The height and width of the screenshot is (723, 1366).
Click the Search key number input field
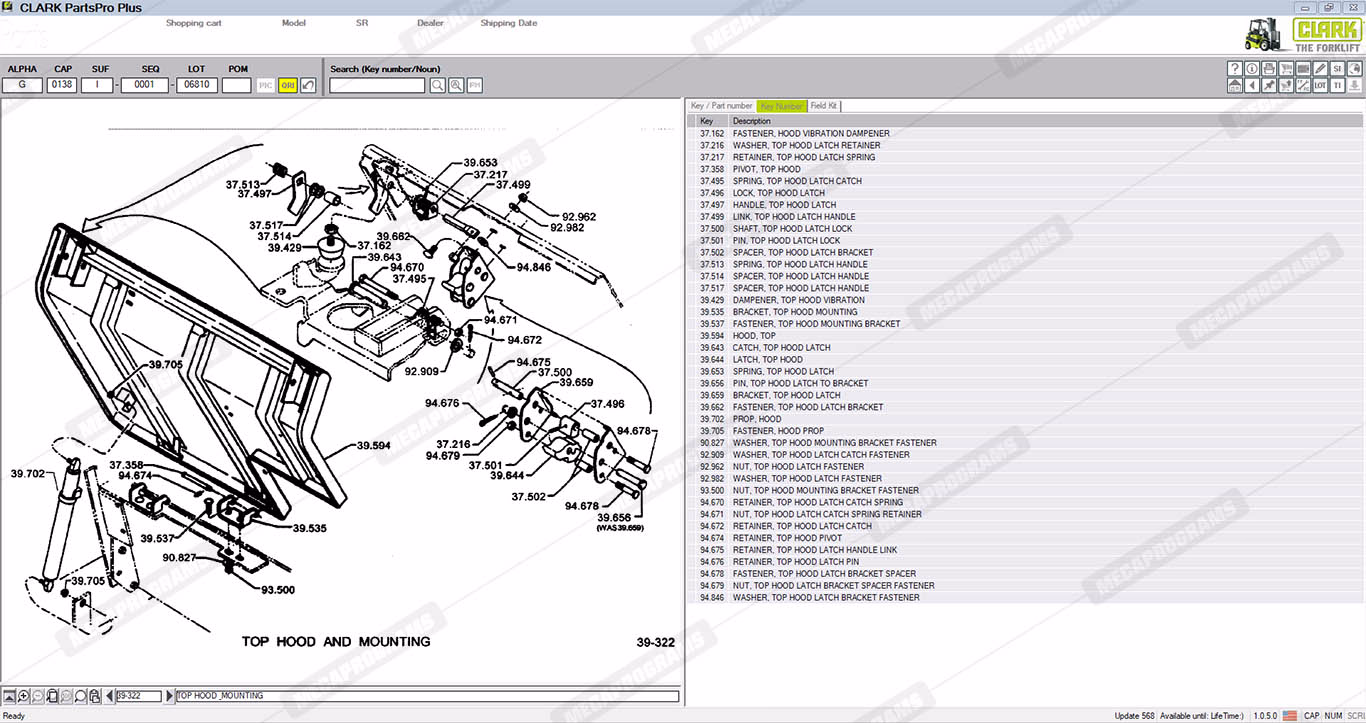click(377, 86)
